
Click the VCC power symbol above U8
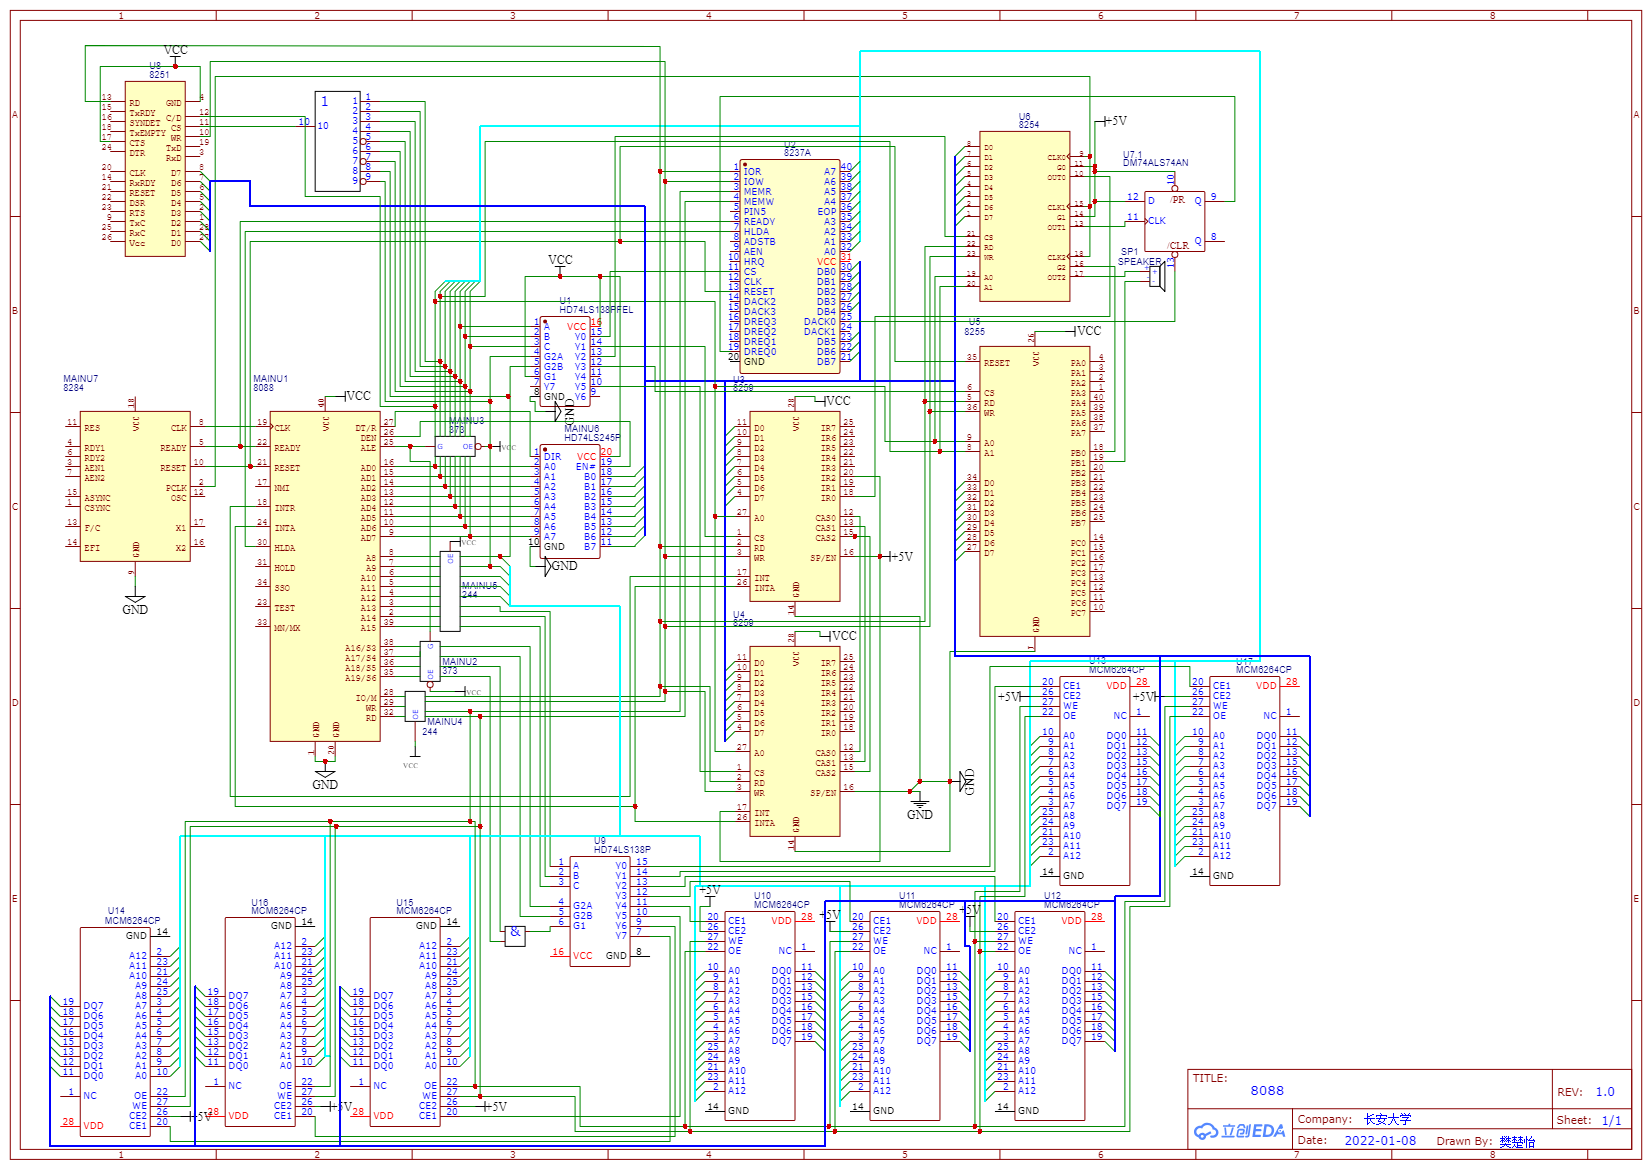coord(176,48)
